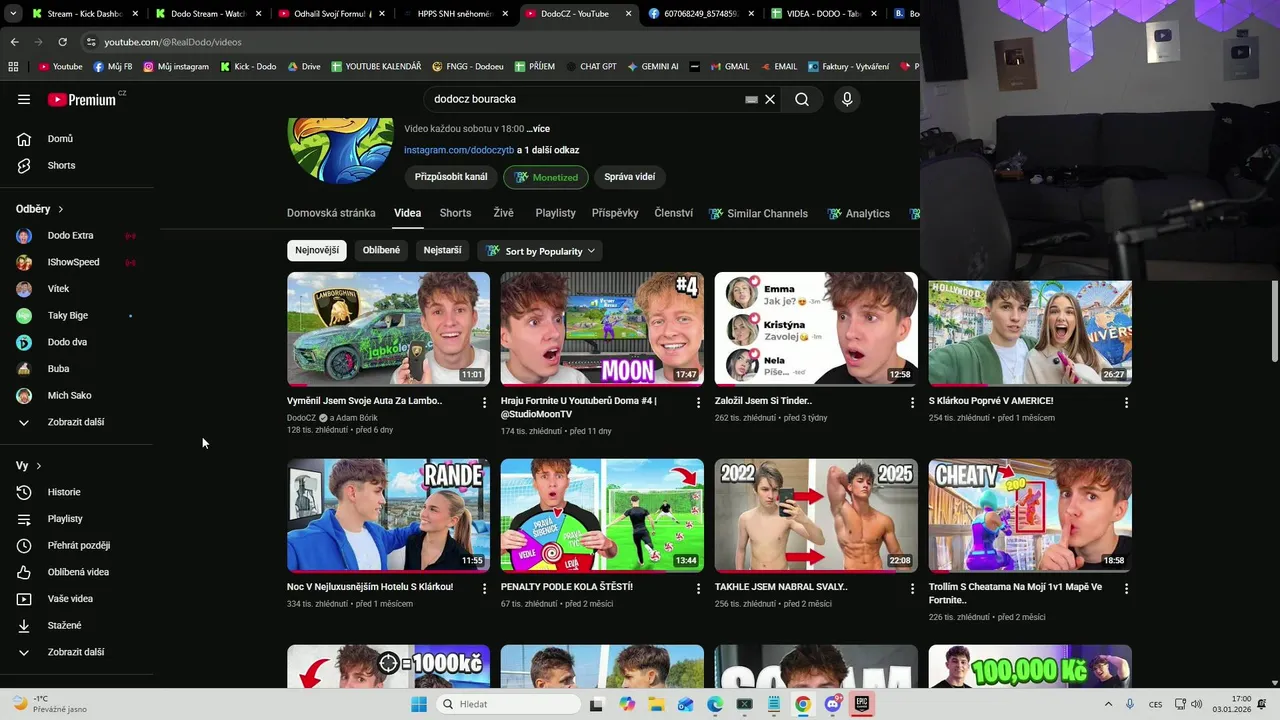Go back with browser back arrow

pyautogui.click(x=14, y=42)
